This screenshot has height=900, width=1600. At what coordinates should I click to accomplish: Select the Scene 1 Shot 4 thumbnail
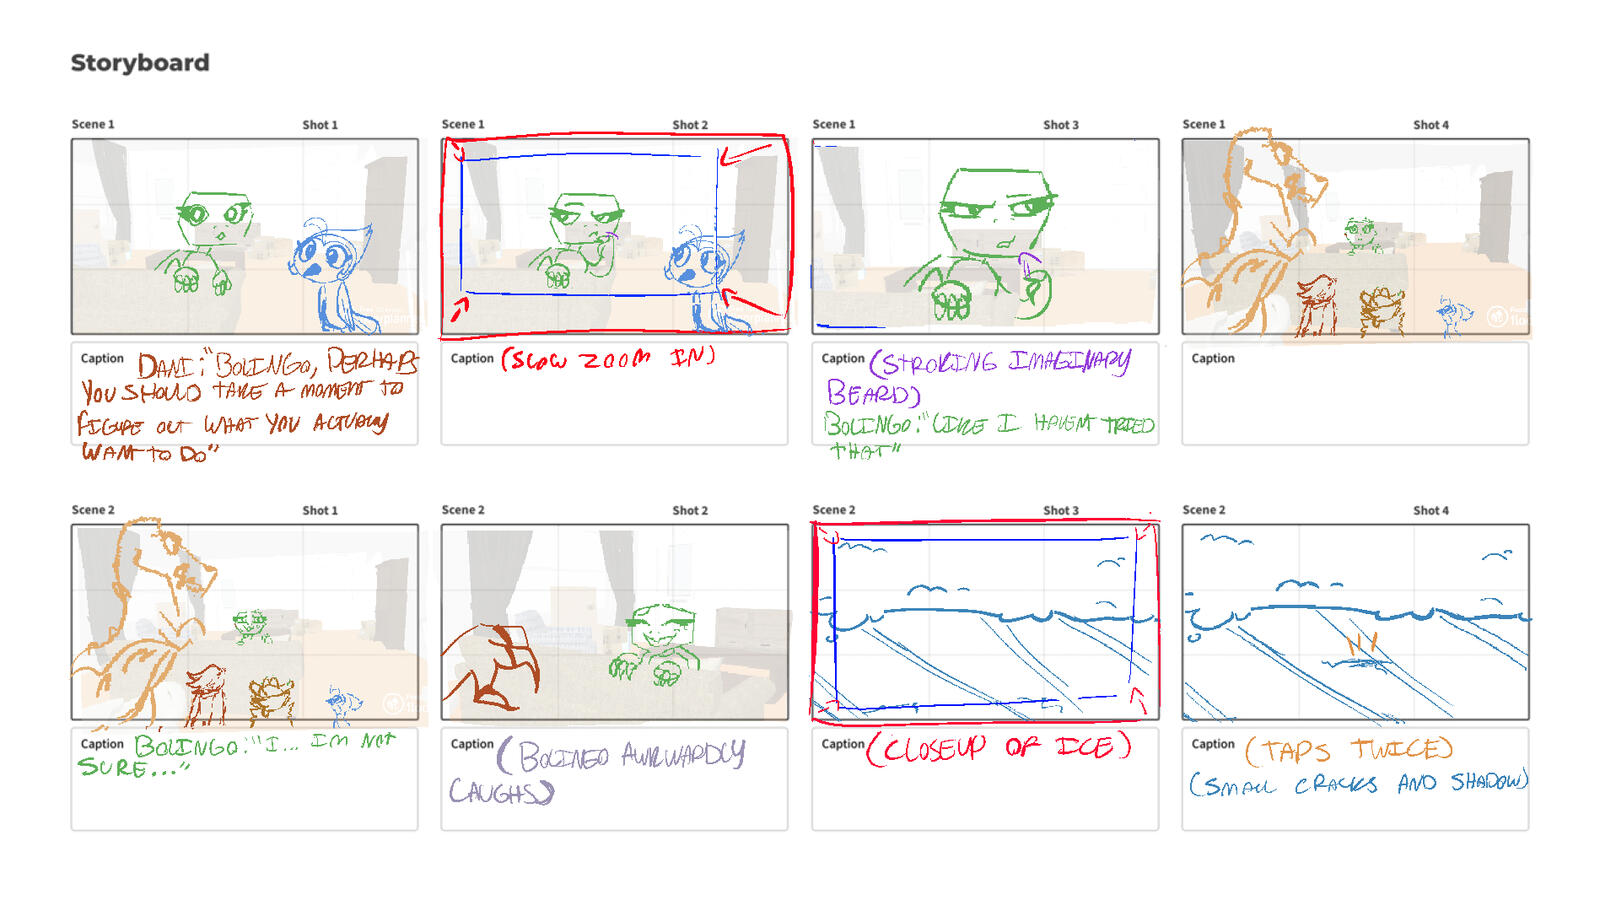point(1355,236)
